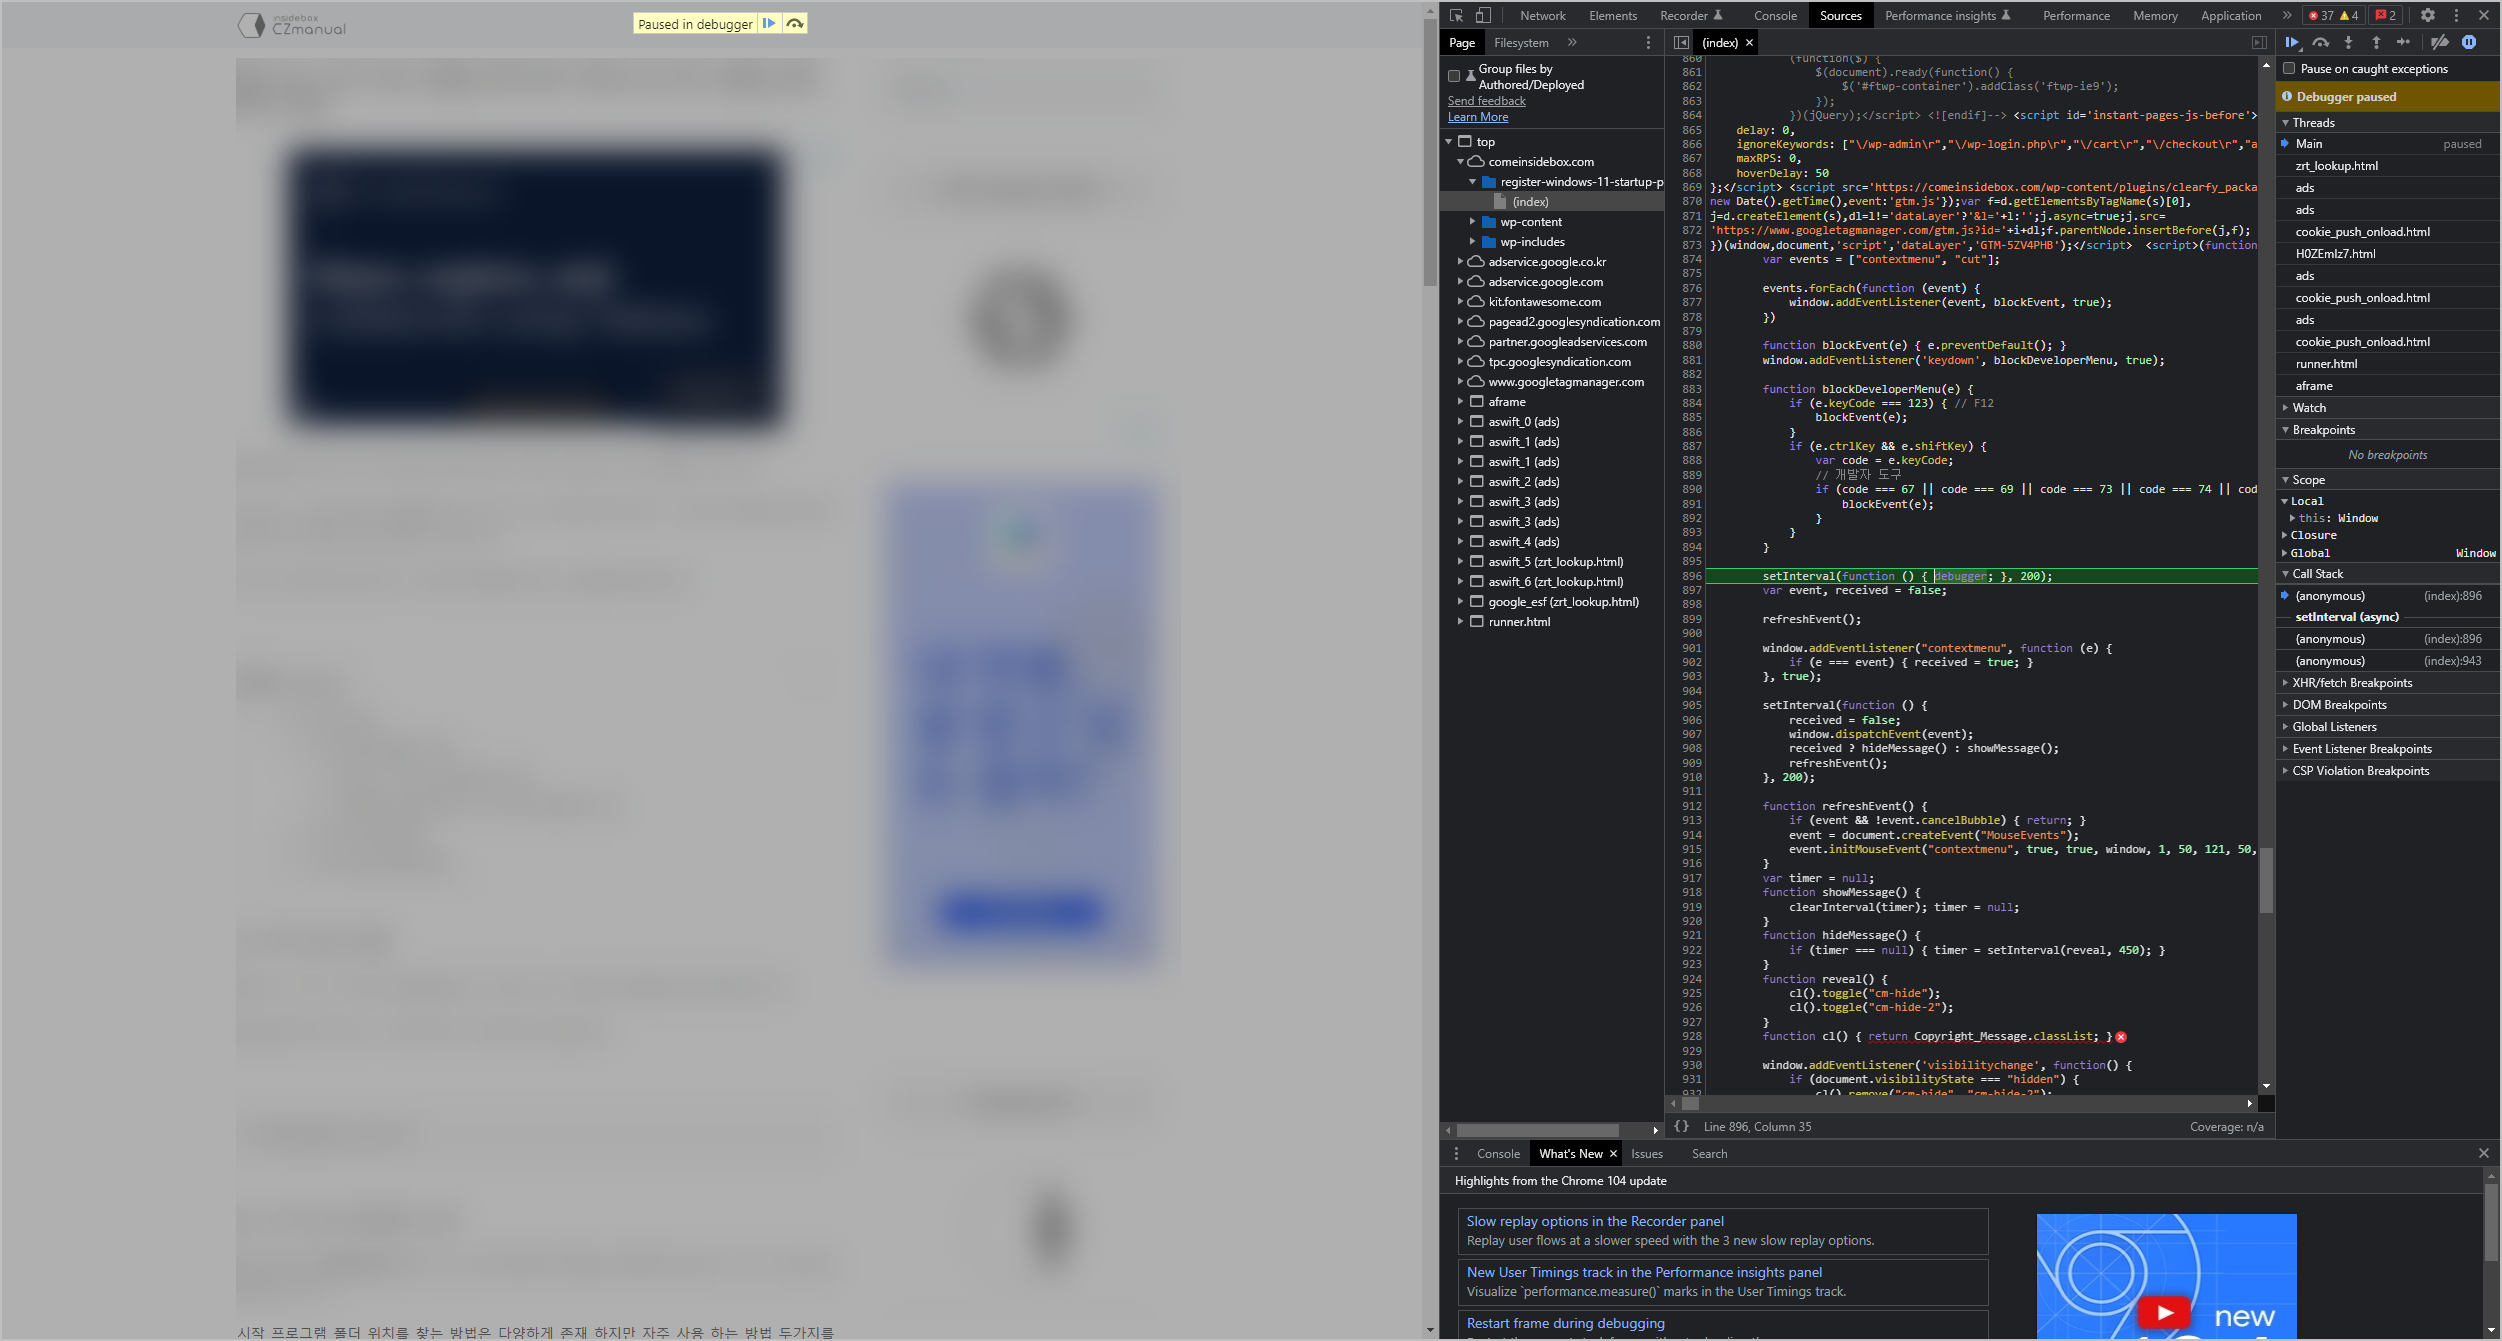This screenshot has height=1341, width=2502.
Task: Step out of current function
Action: point(2376,42)
